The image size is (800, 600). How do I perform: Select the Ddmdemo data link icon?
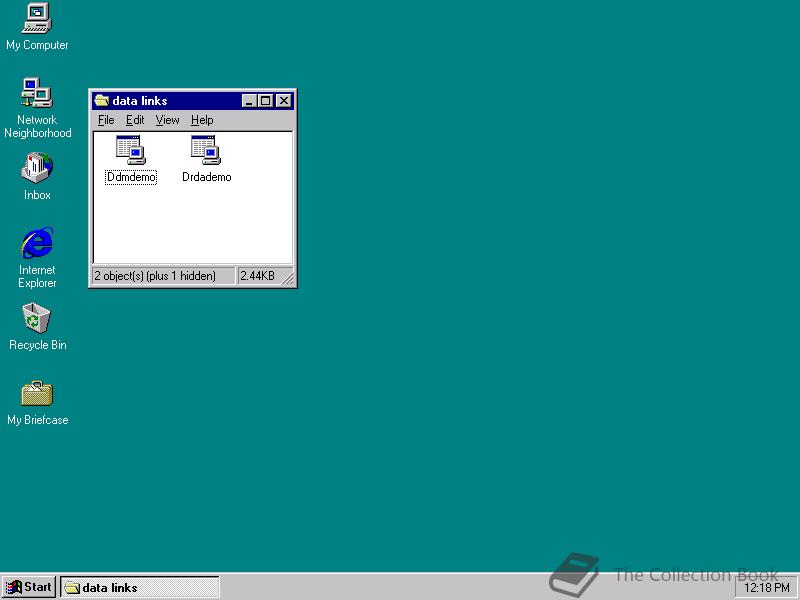coord(131,149)
